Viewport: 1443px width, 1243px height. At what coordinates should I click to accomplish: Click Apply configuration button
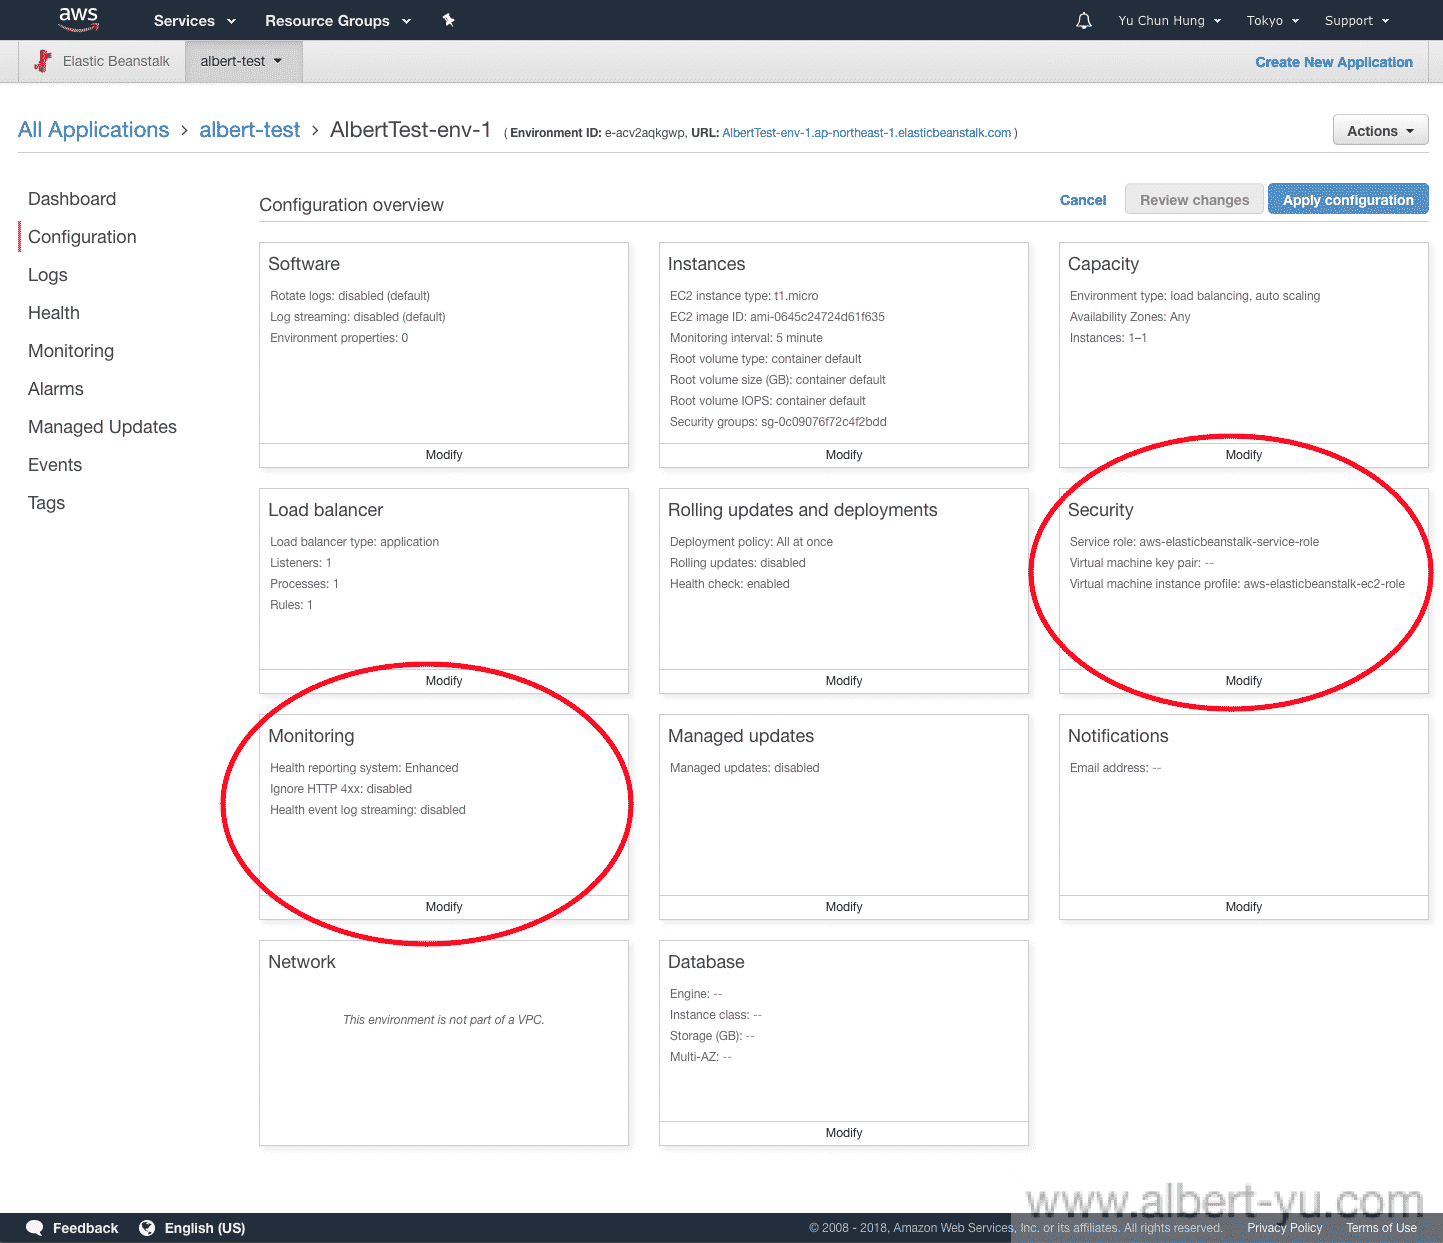click(x=1348, y=199)
